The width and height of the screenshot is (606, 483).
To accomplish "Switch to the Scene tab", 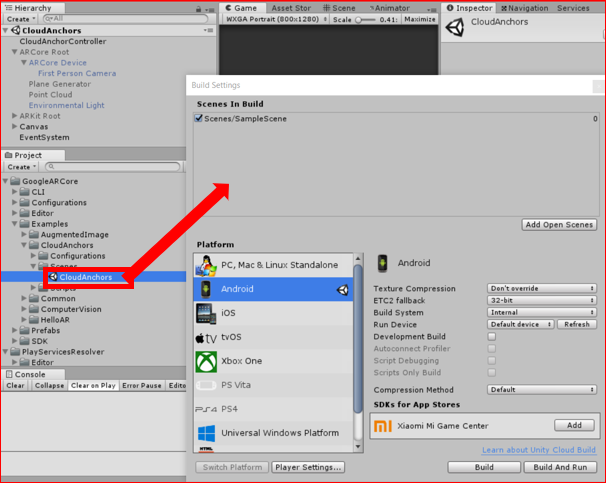I will [x=339, y=8].
